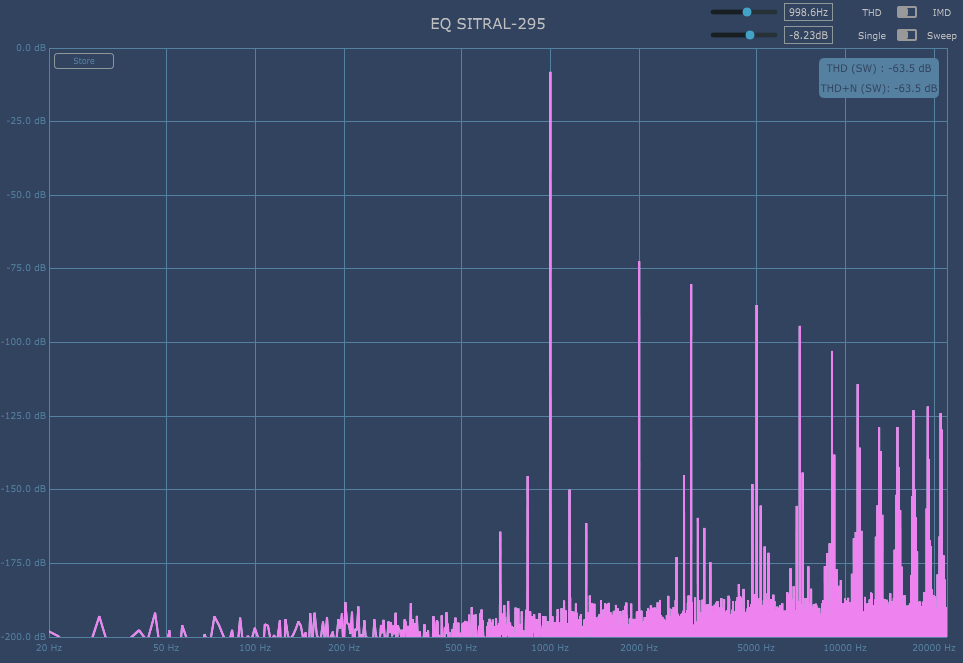963x663 pixels.
Task: Click the Store button
Action: pos(84,61)
